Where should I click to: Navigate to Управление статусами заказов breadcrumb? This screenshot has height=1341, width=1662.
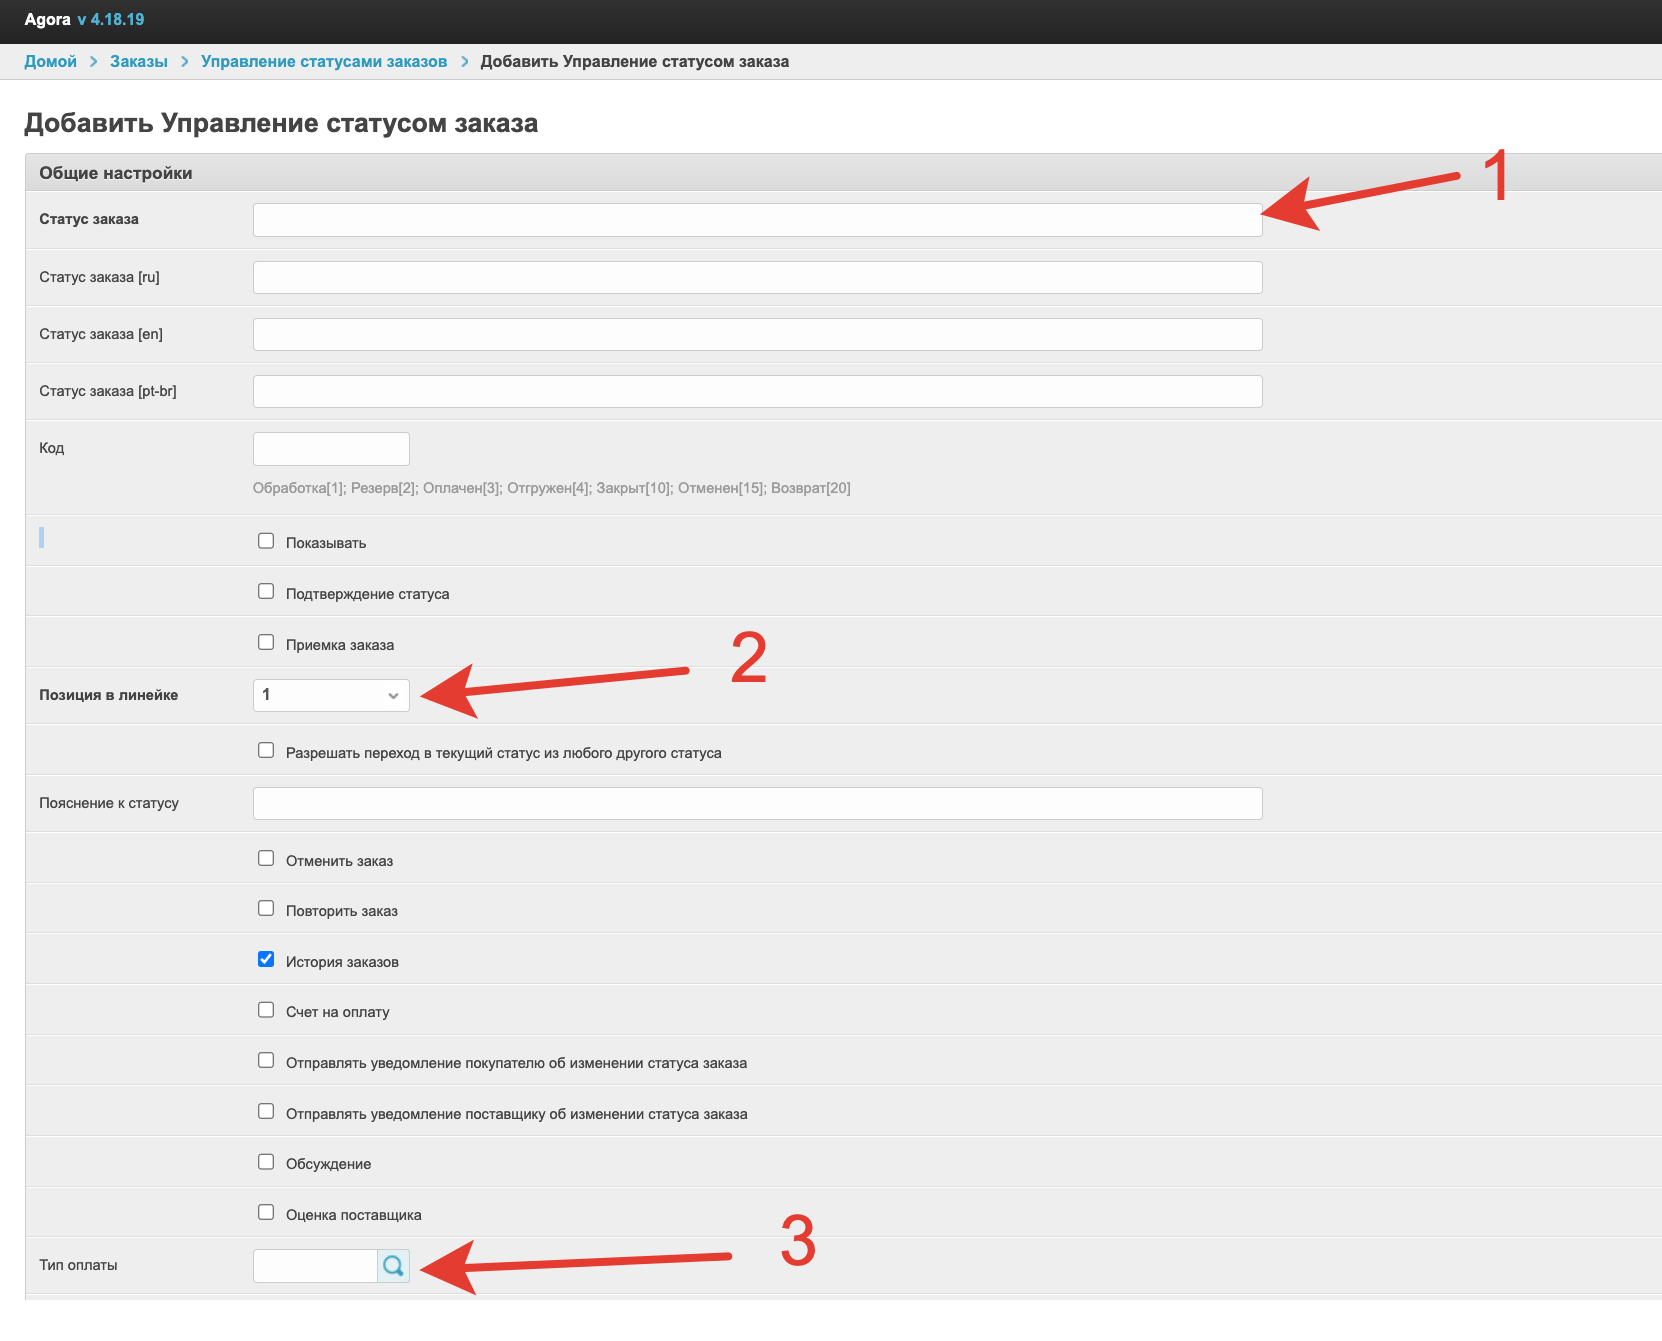324,61
